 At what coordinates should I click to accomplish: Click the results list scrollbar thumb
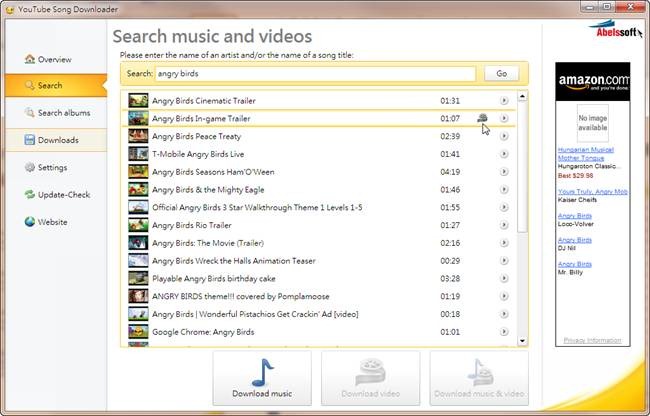(x=522, y=167)
